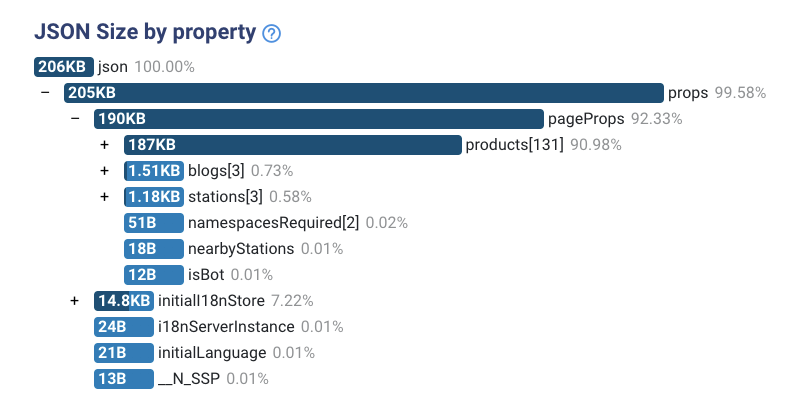Expand the stations[3] node

click(x=105, y=197)
